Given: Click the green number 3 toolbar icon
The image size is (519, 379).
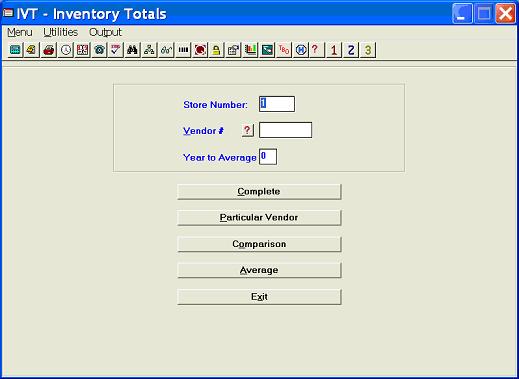Looking at the screenshot, I should click(368, 50).
